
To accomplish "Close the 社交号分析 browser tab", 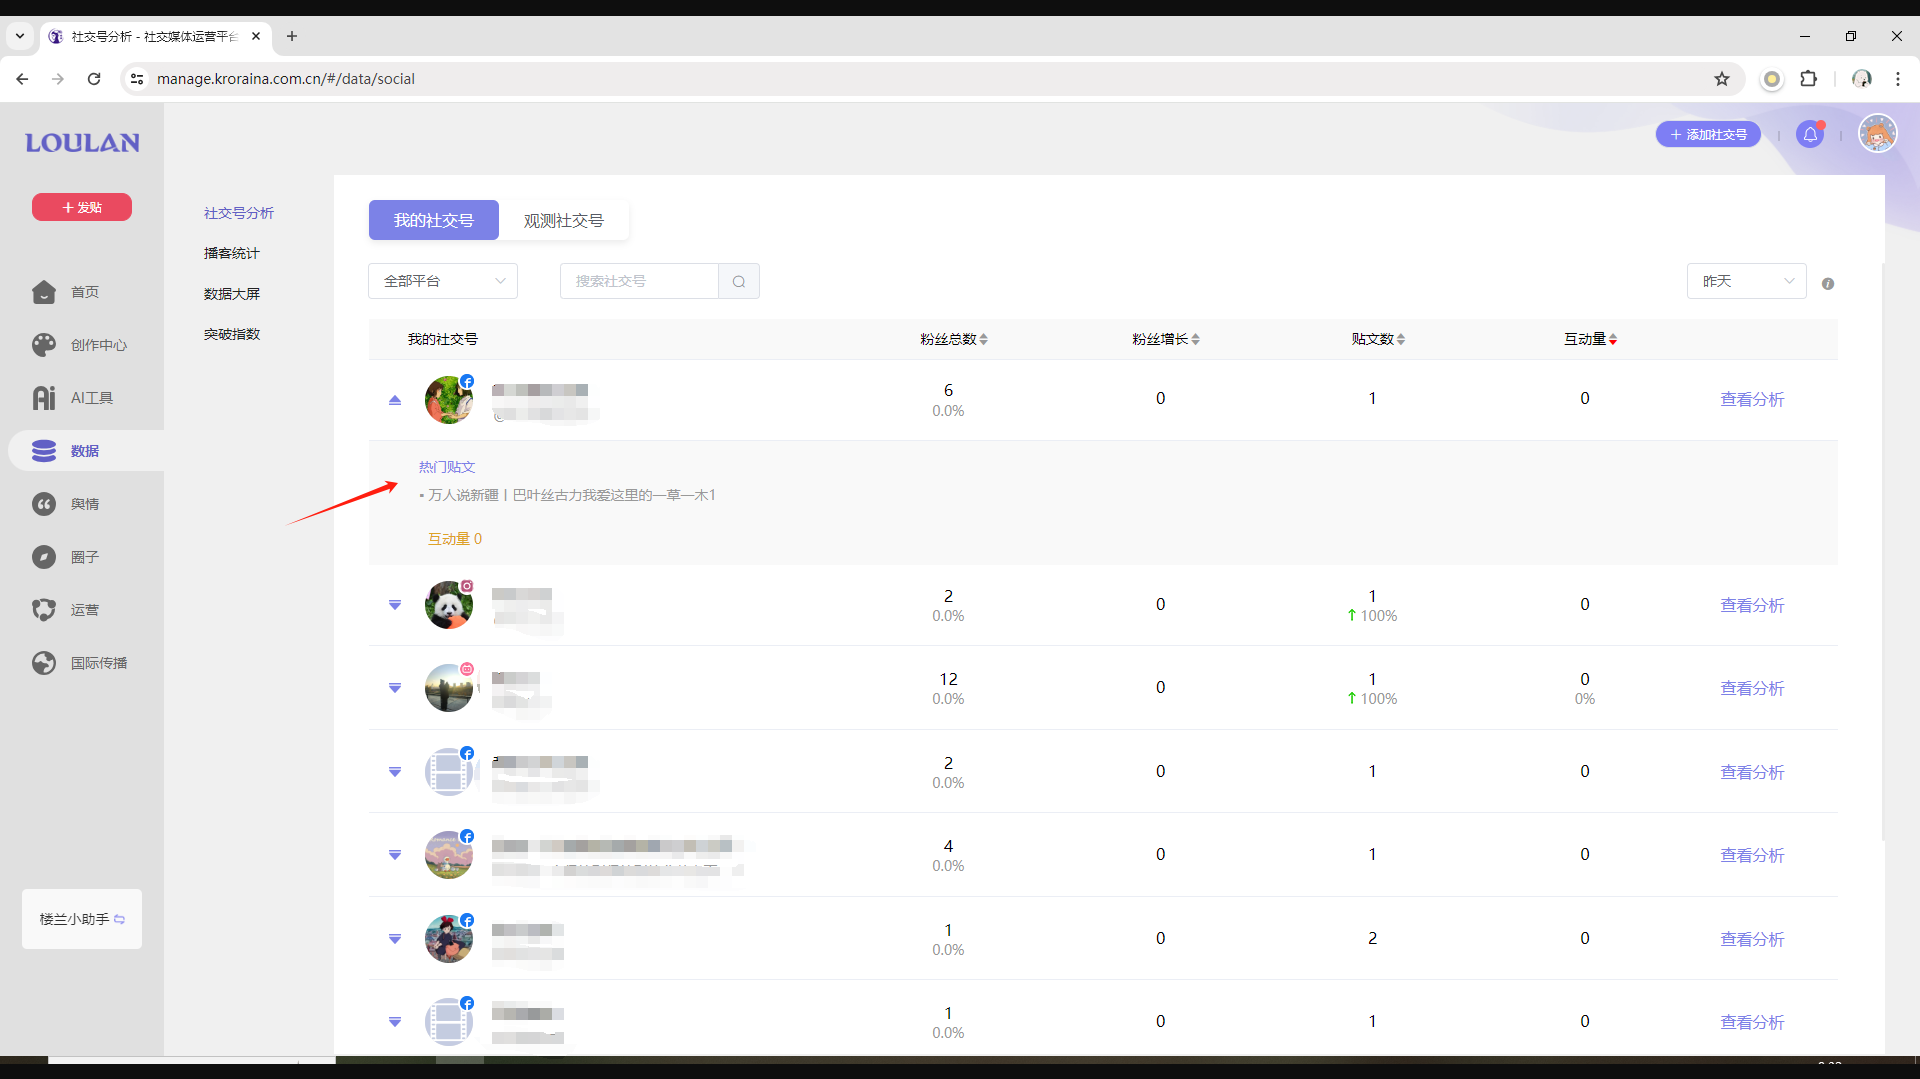I will [256, 36].
